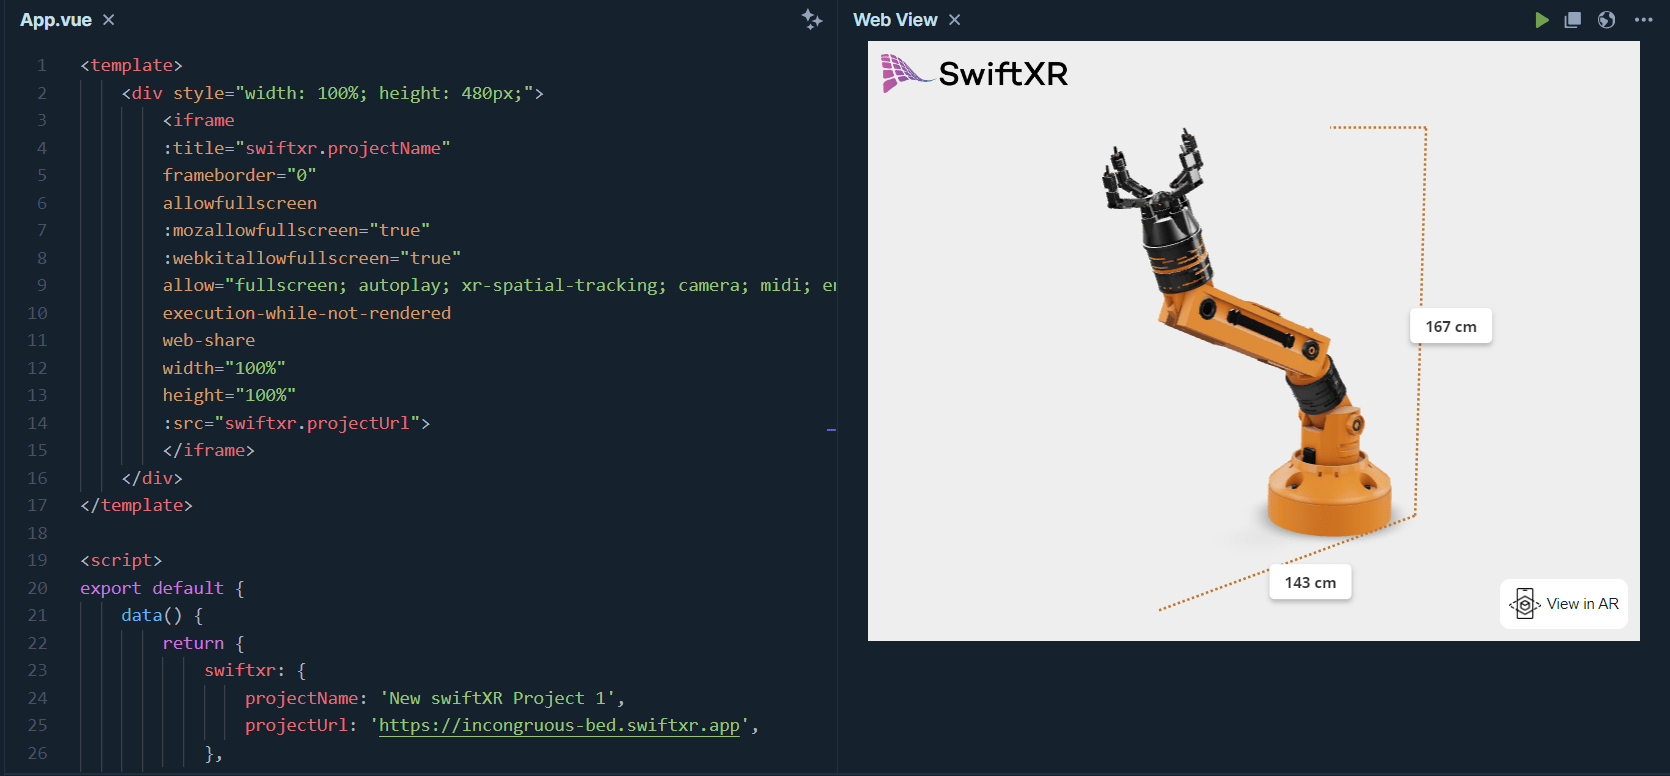The image size is (1670, 776).
Task: Open the Web View more options menu
Action: tap(1643, 20)
